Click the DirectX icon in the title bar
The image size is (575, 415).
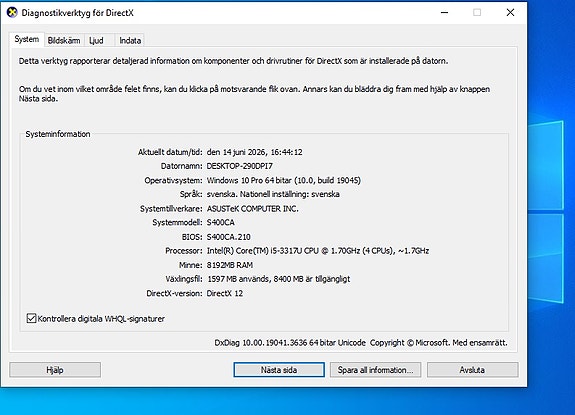coord(12,12)
